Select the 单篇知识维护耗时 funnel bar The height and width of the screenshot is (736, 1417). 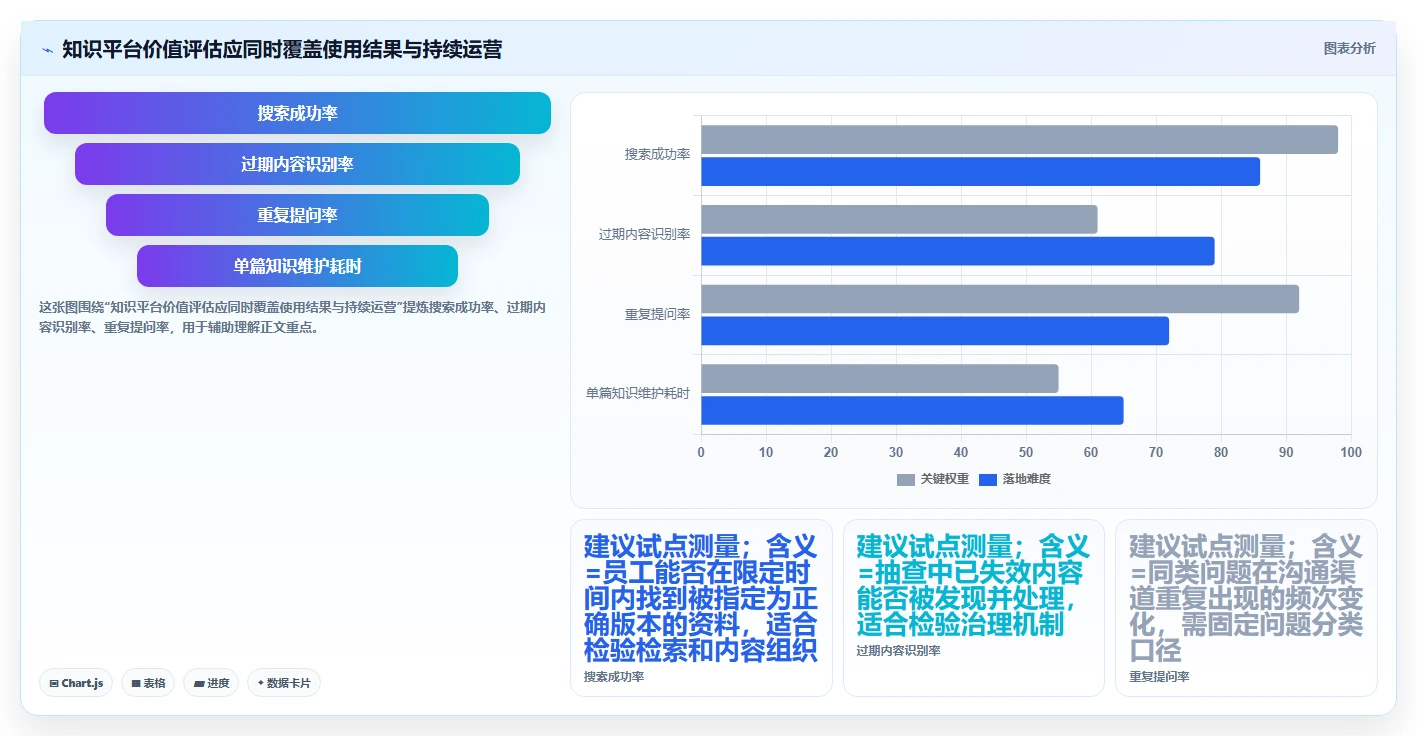point(297,266)
